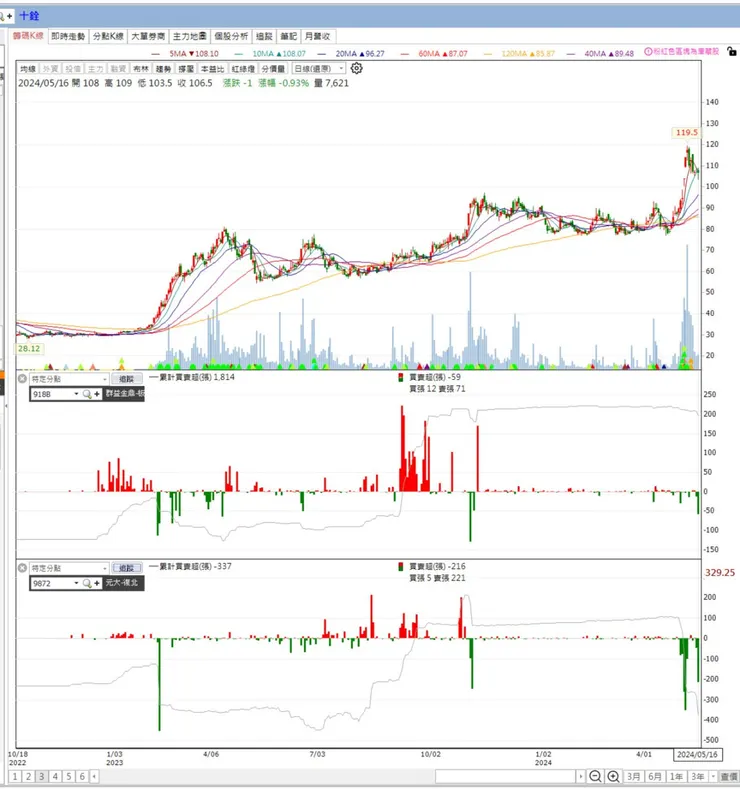Viewport: 740px width, 789px height.
Task: Switch to 大單券商 tab
Action: (x=148, y=36)
